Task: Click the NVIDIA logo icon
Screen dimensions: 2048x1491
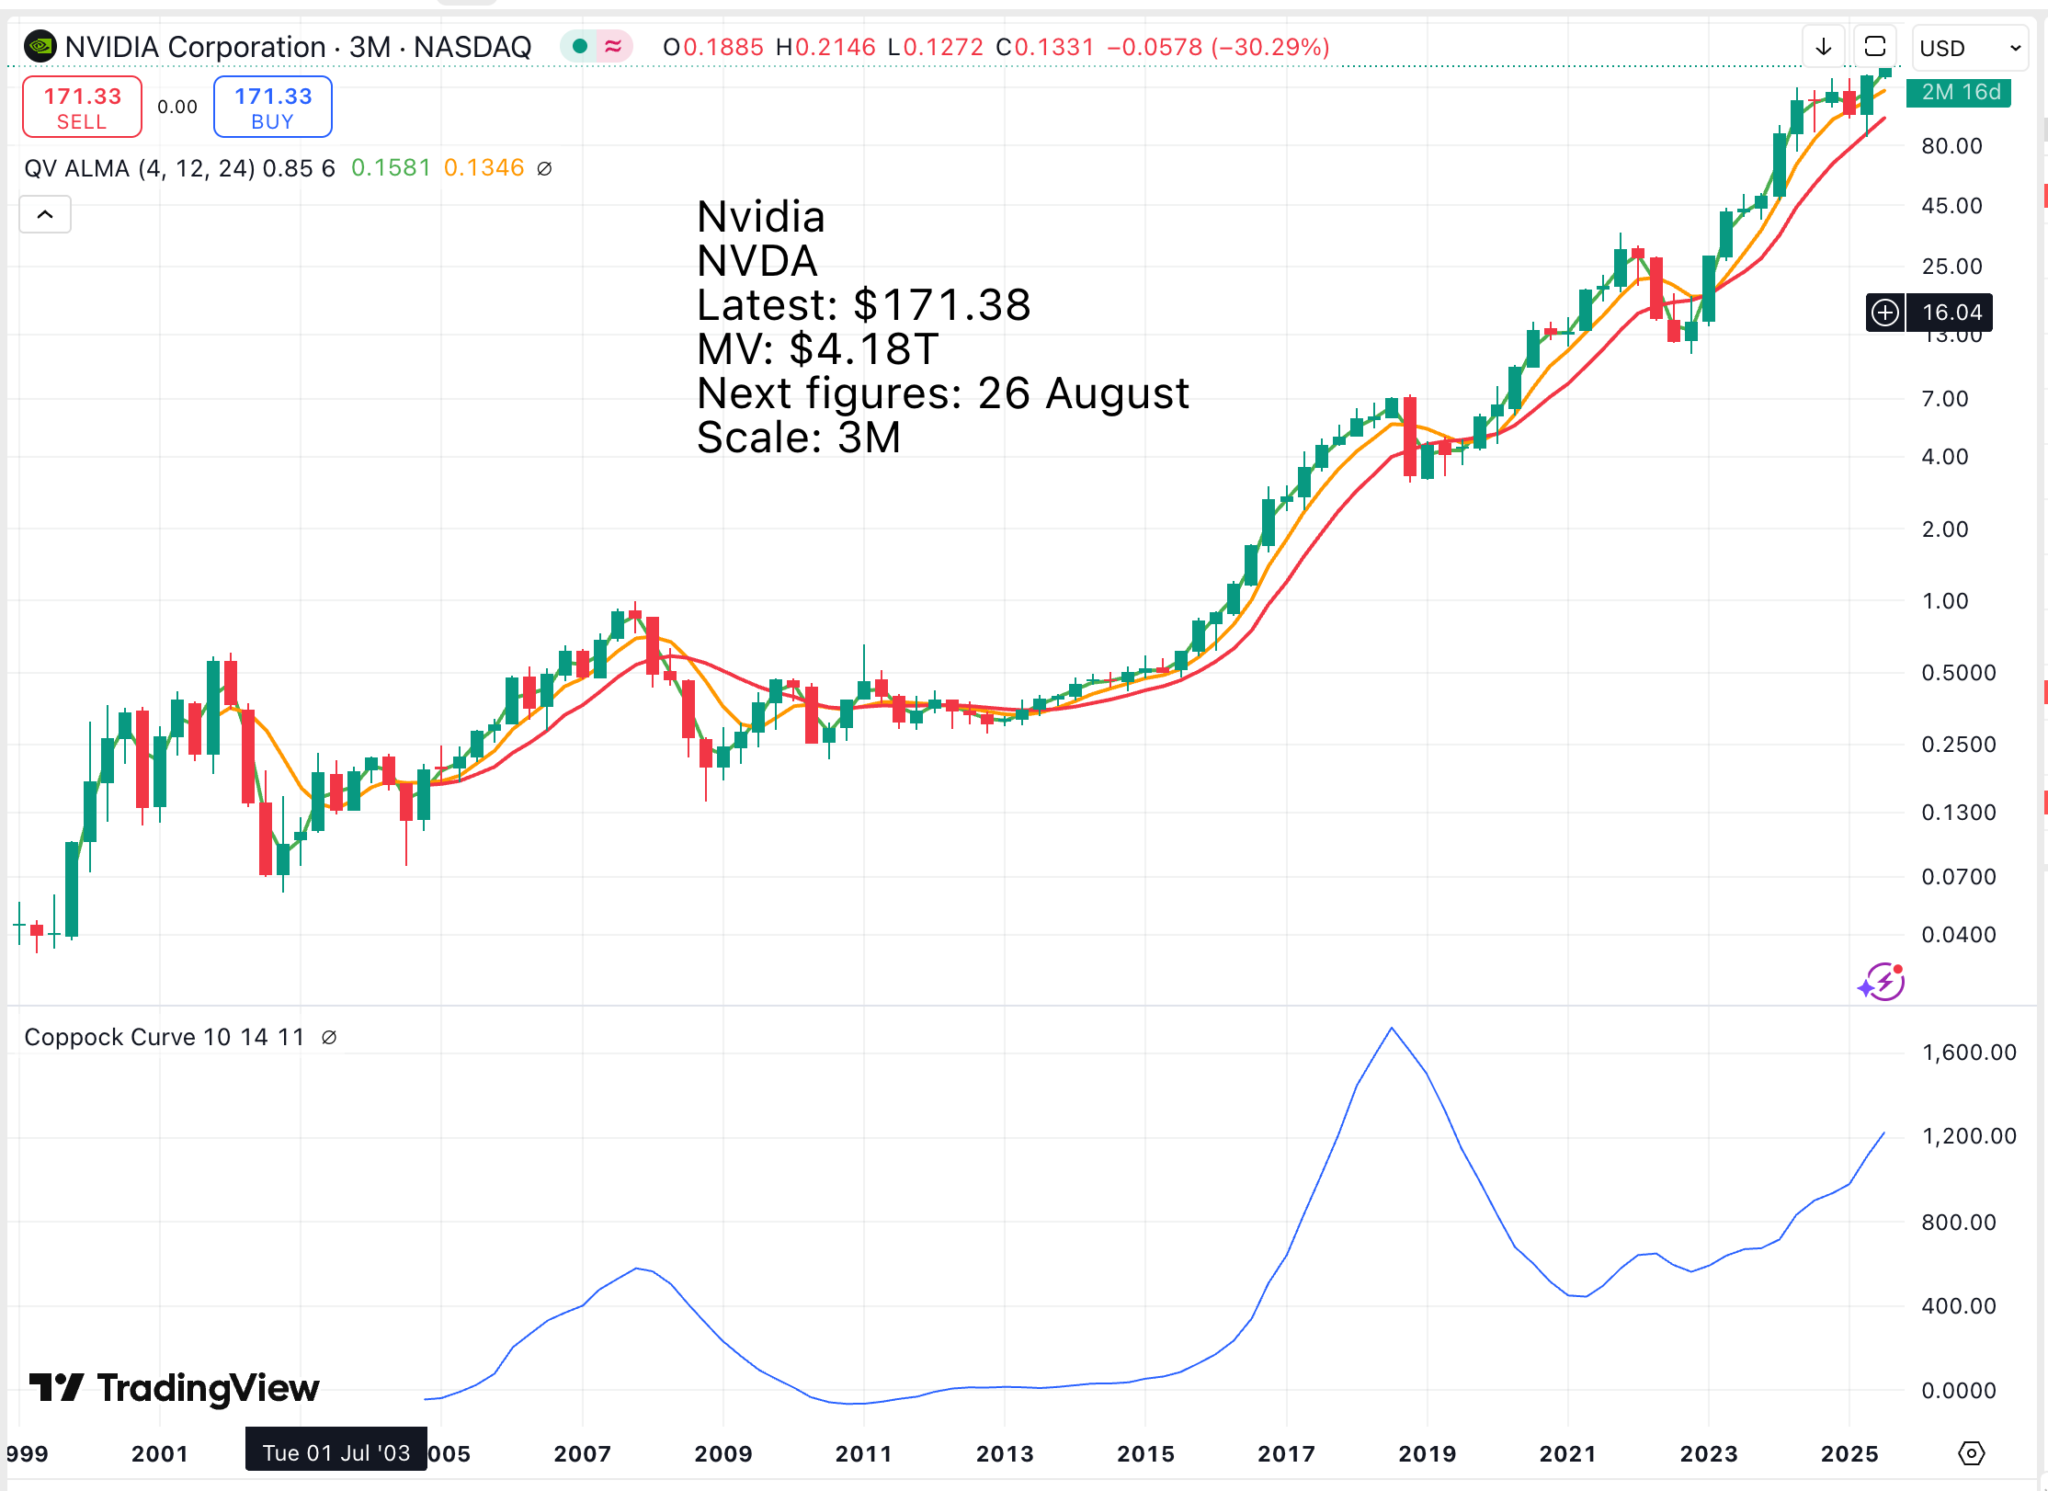Action: click(x=40, y=46)
